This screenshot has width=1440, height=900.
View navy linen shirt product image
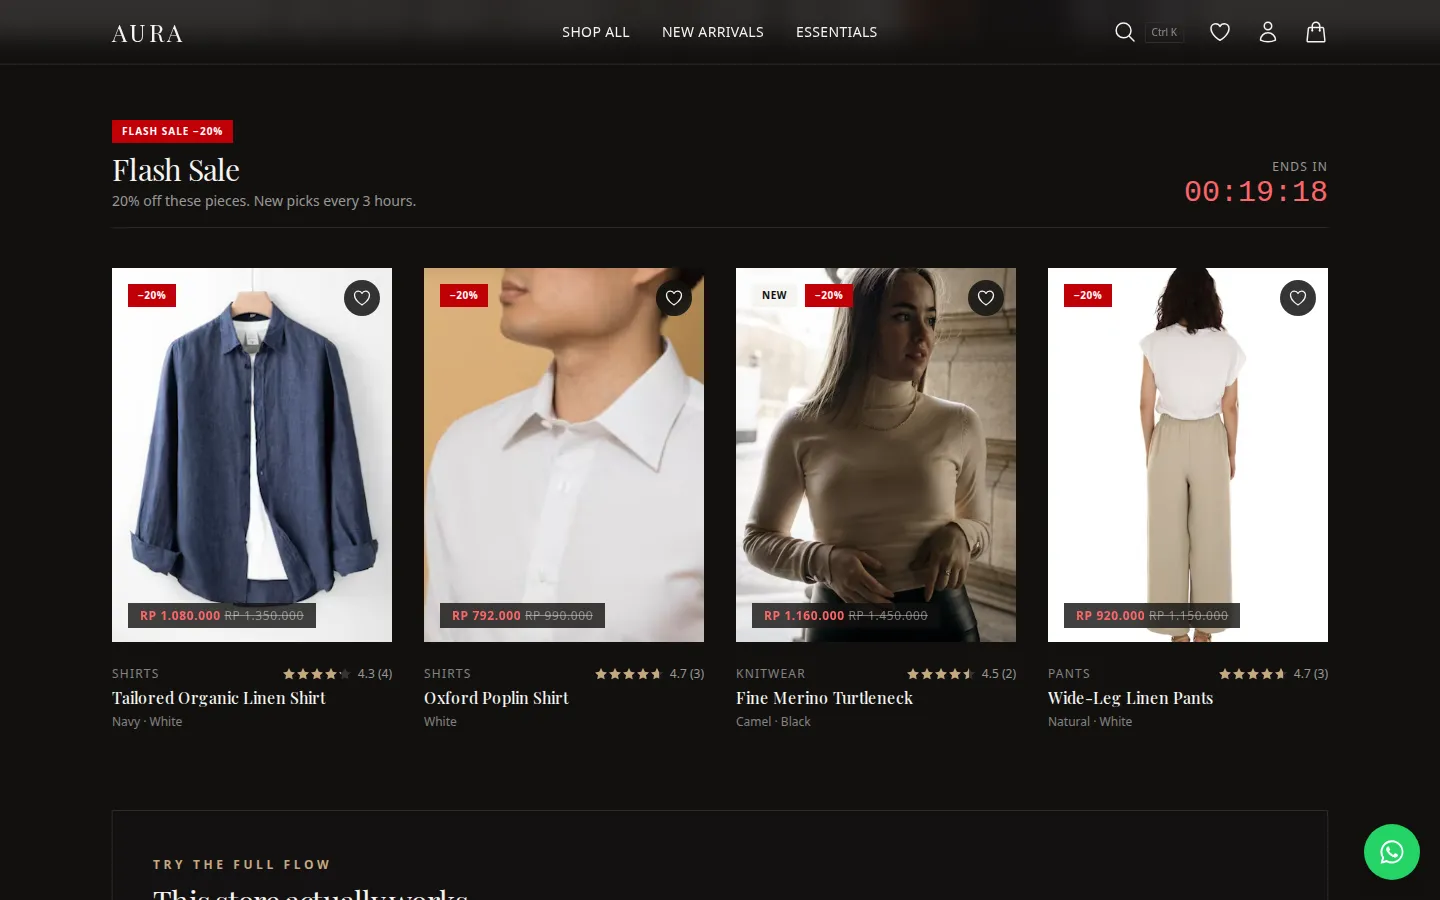tap(252, 455)
